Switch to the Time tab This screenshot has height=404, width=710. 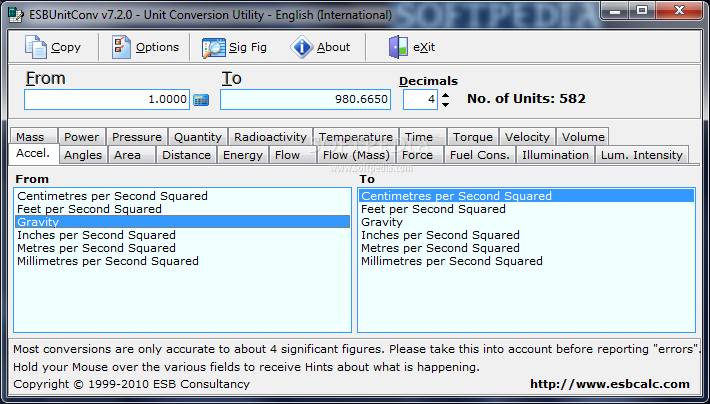click(x=423, y=137)
